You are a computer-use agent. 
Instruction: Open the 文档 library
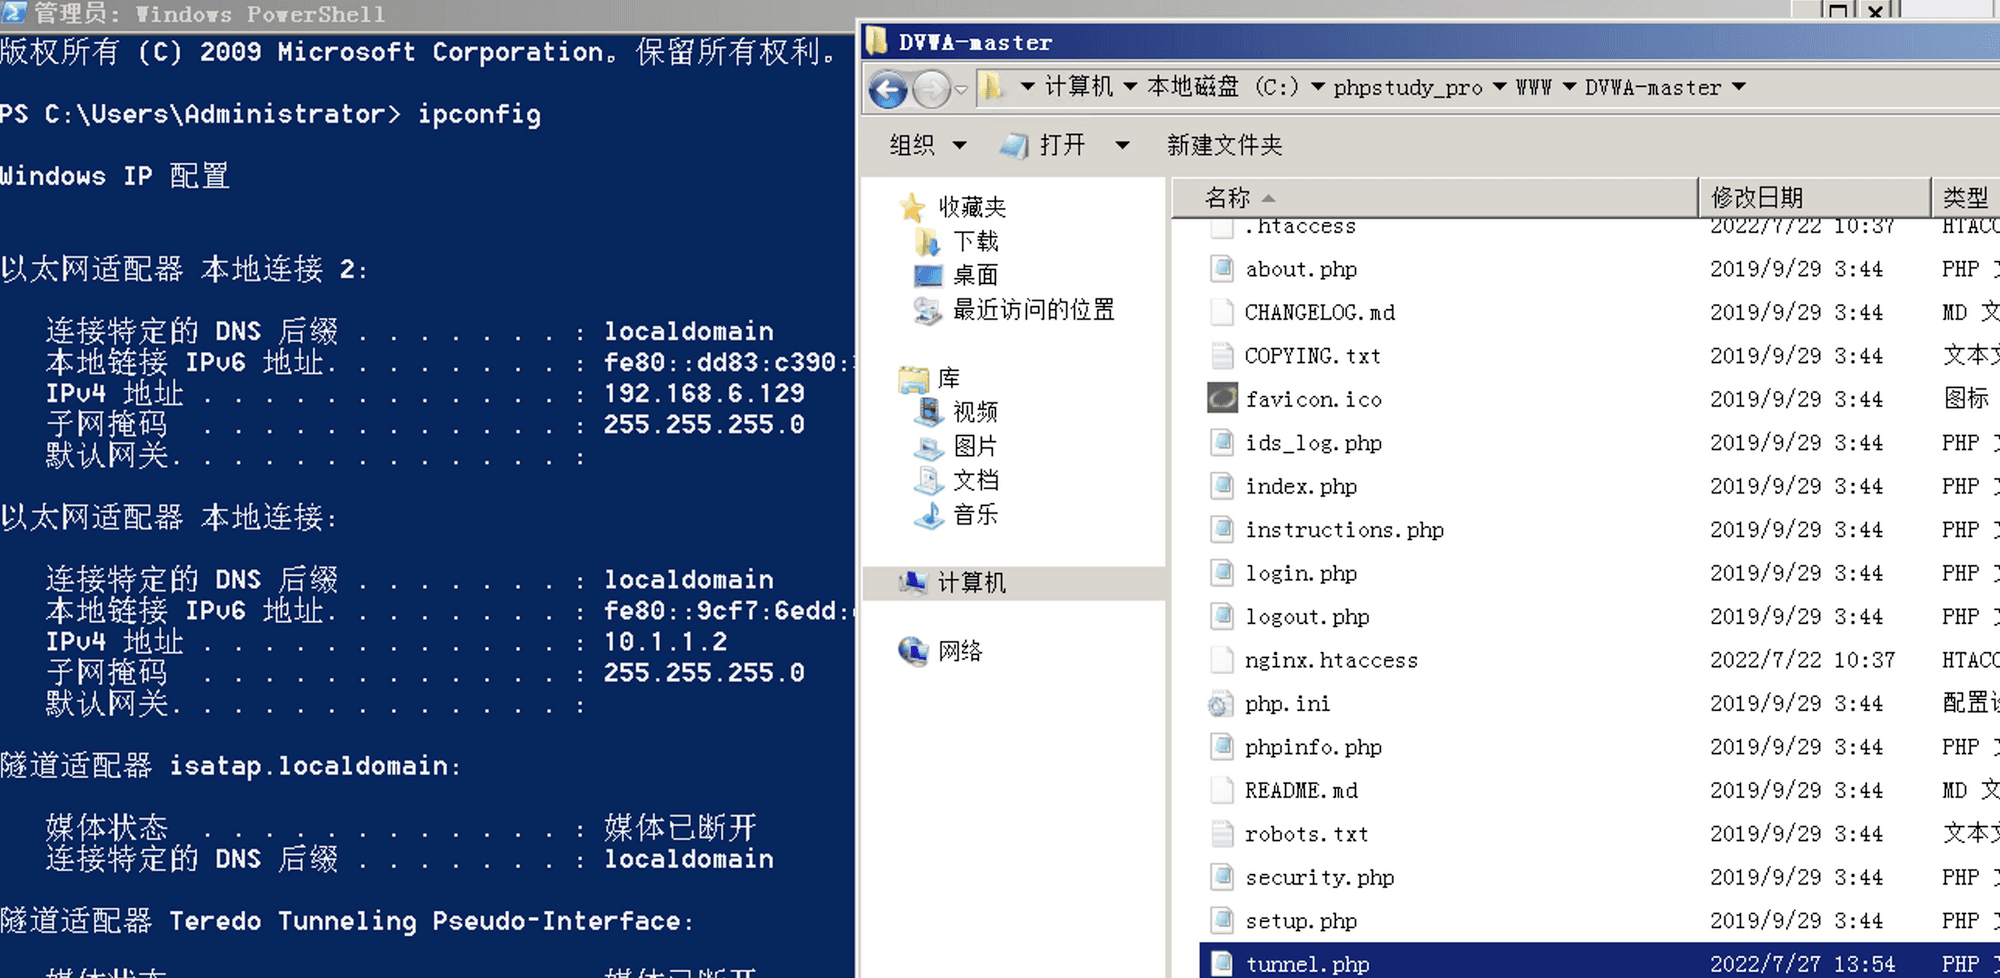(975, 480)
